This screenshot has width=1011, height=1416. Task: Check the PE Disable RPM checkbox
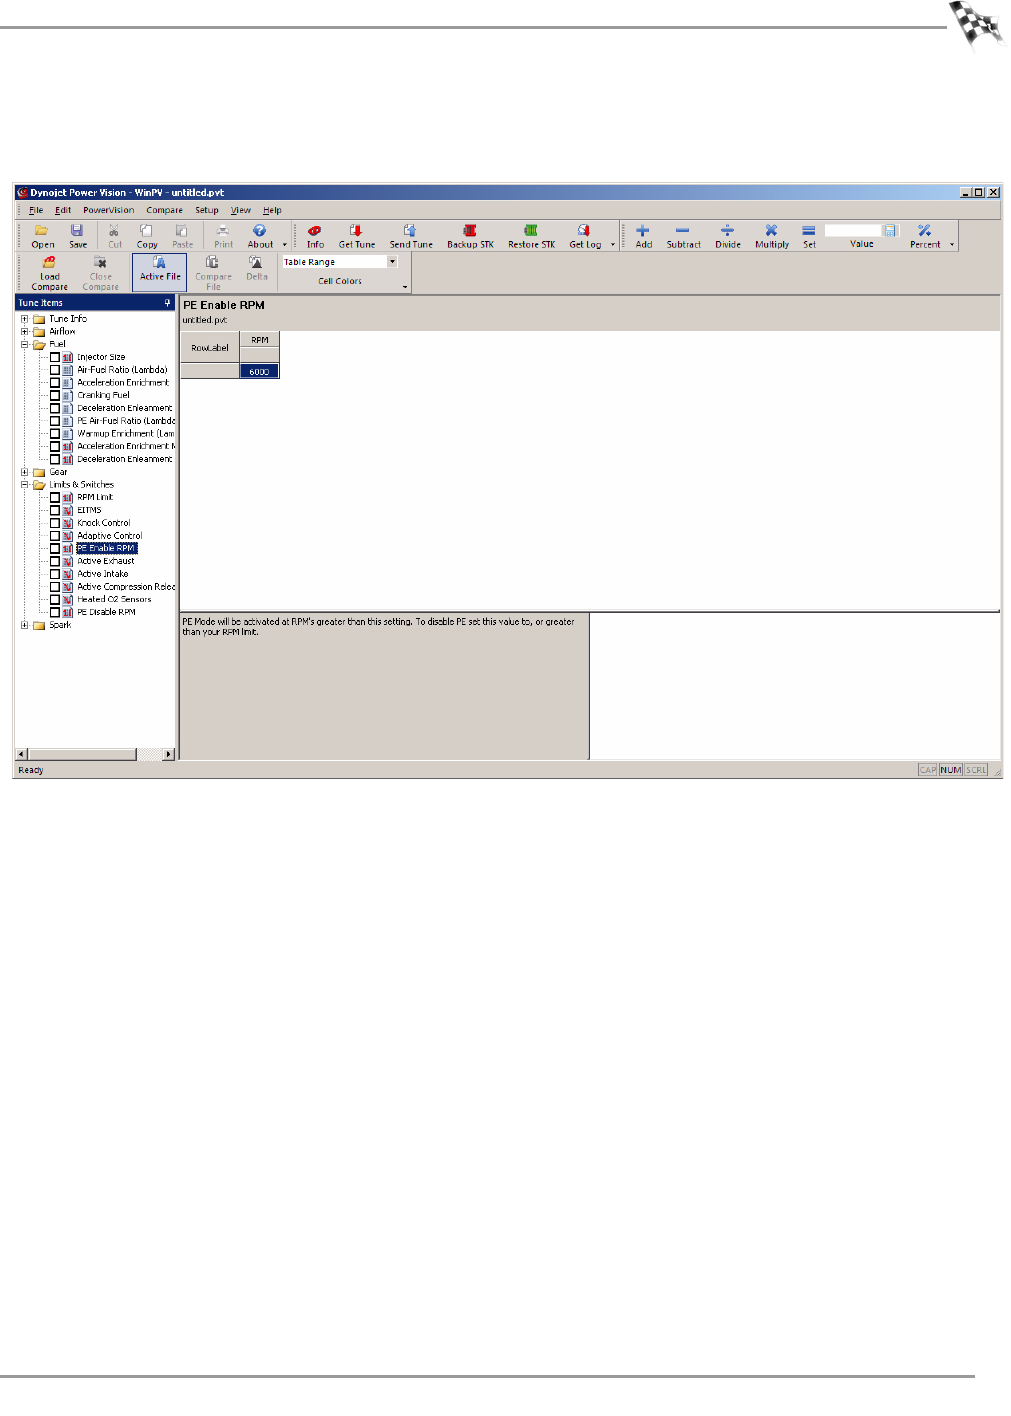[x=55, y=612]
